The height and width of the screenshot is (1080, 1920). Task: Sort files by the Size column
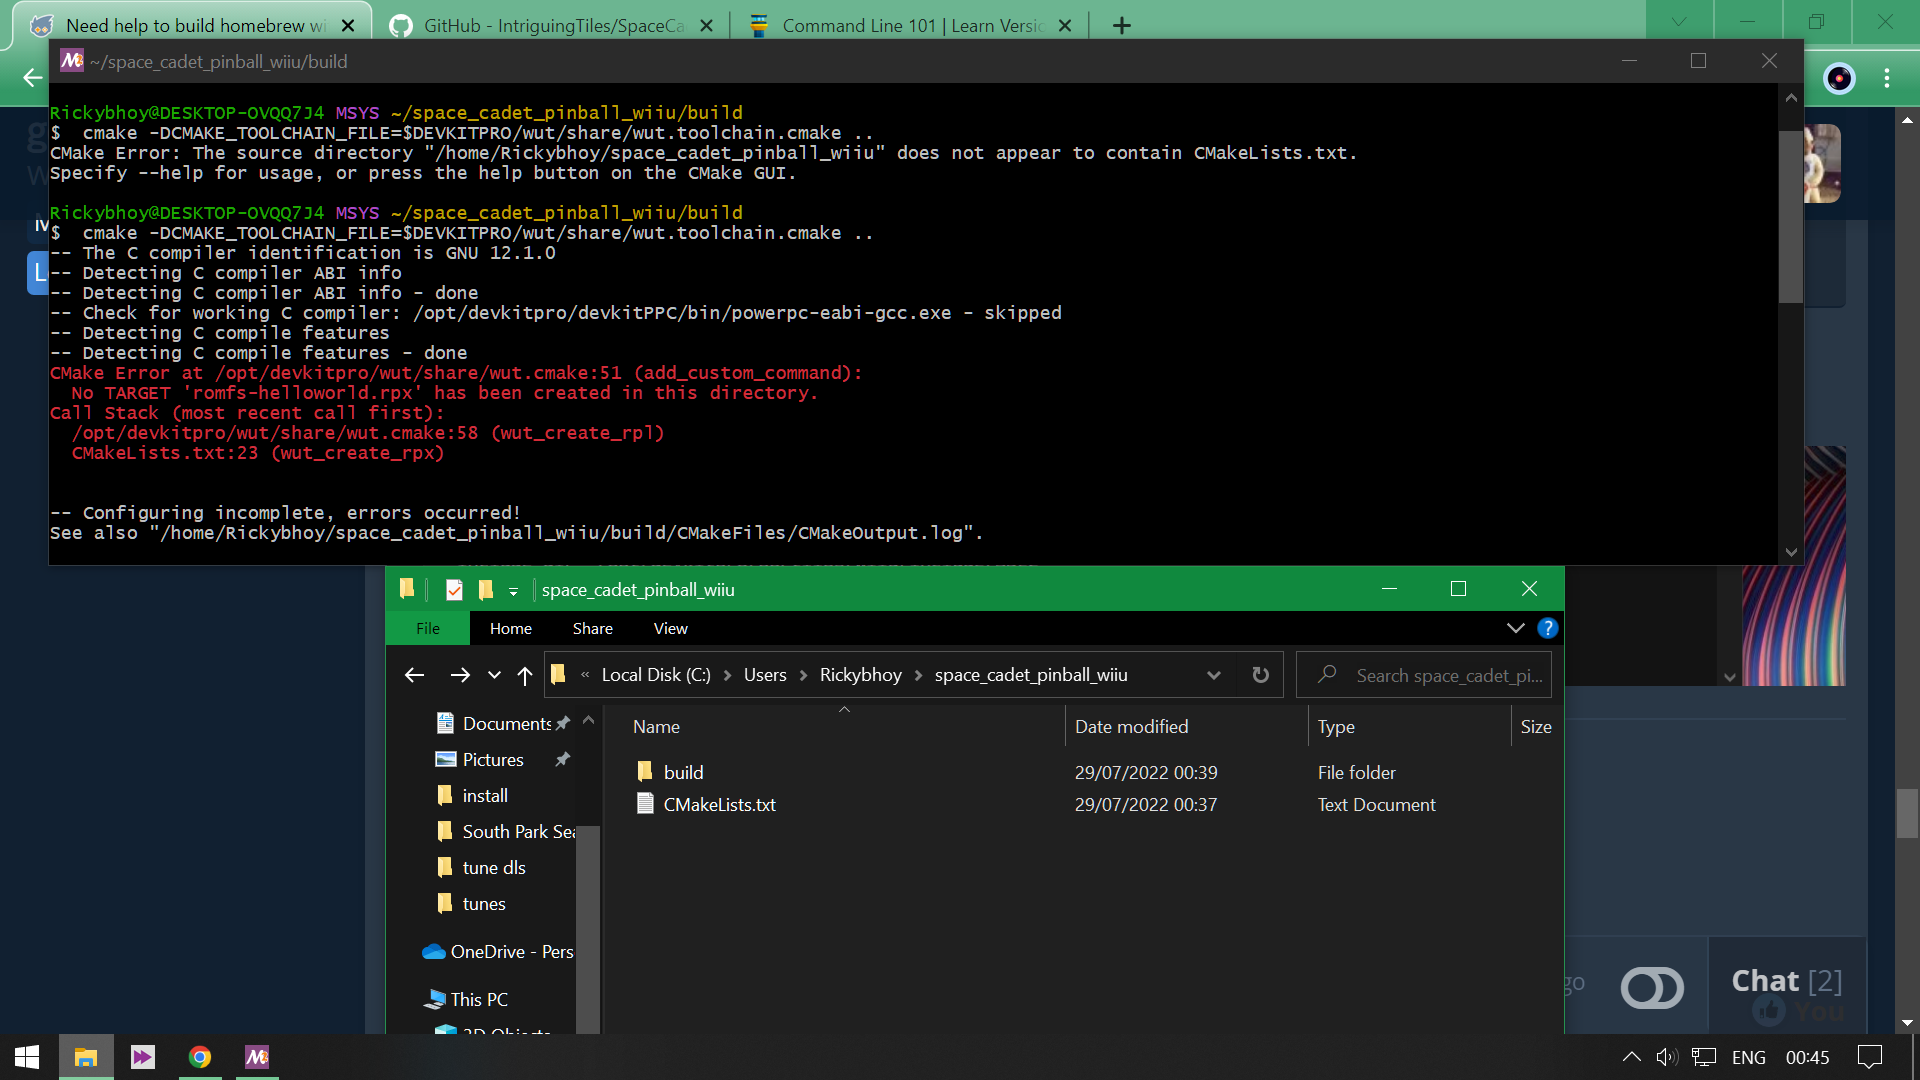coord(1536,727)
